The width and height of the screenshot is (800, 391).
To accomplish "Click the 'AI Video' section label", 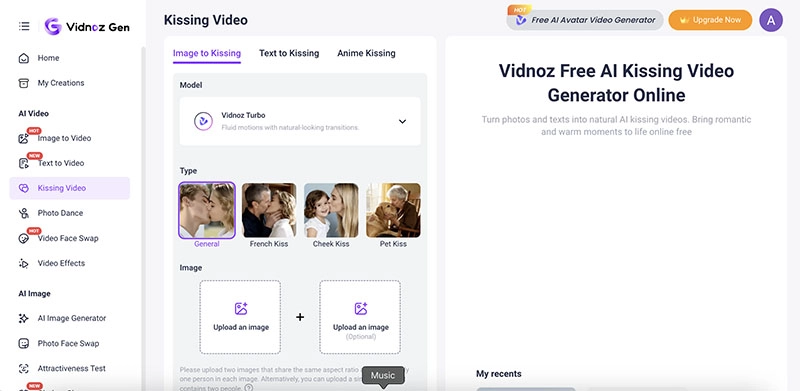I will tap(34, 113).
